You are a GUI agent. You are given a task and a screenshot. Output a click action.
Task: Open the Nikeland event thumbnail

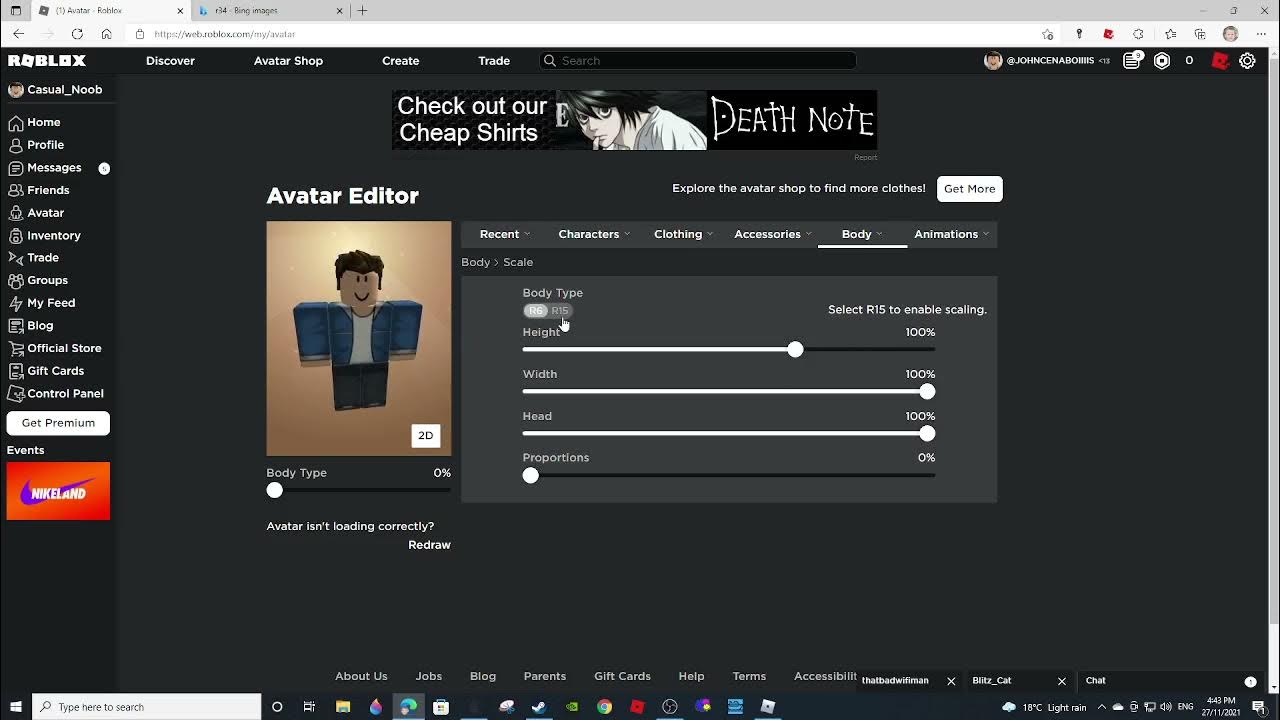[x=58, y=491]
